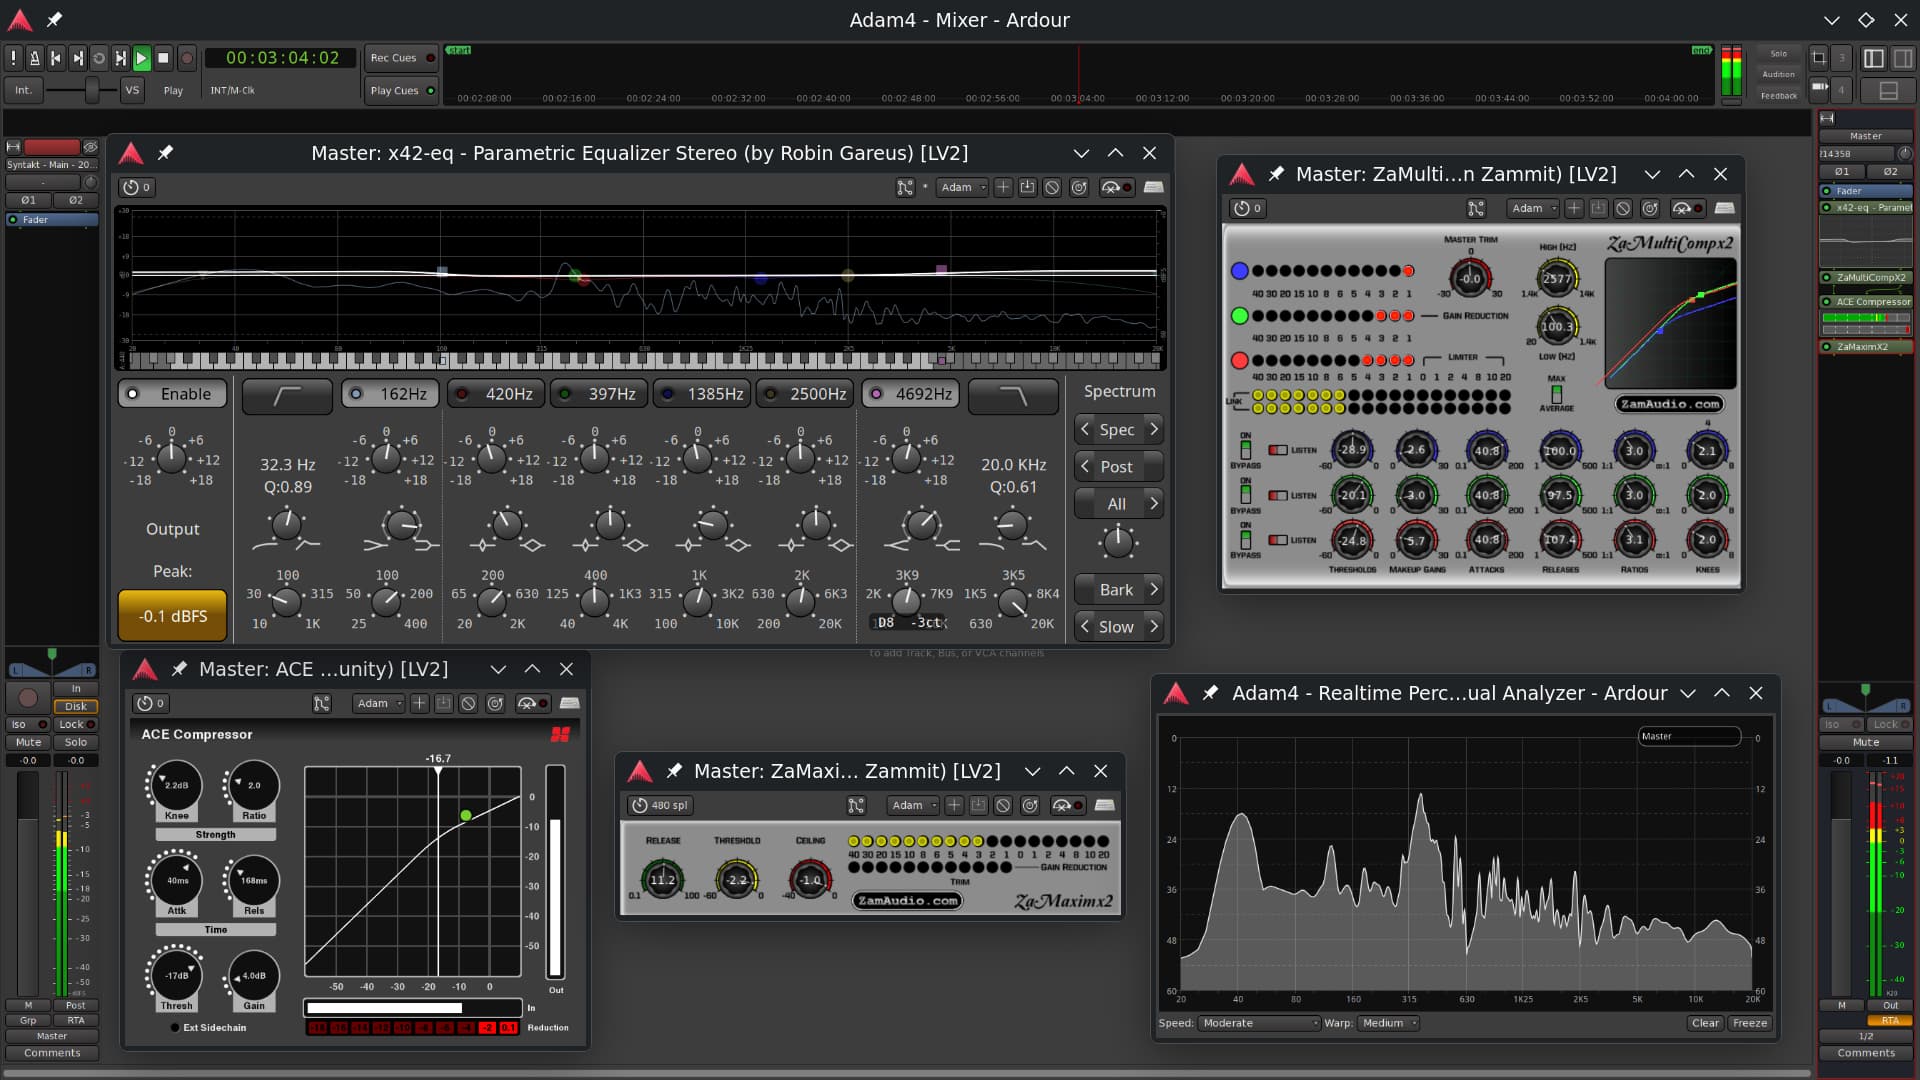Screen dimensions: 1920x1080
Task: Click the analyzer Freeze button
Action: (x=1749, y=1023)
